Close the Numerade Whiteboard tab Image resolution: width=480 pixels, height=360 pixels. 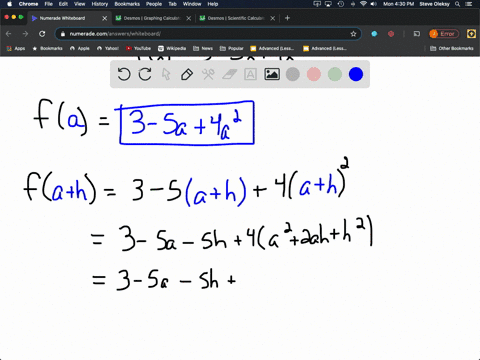[x=104, y=18]
